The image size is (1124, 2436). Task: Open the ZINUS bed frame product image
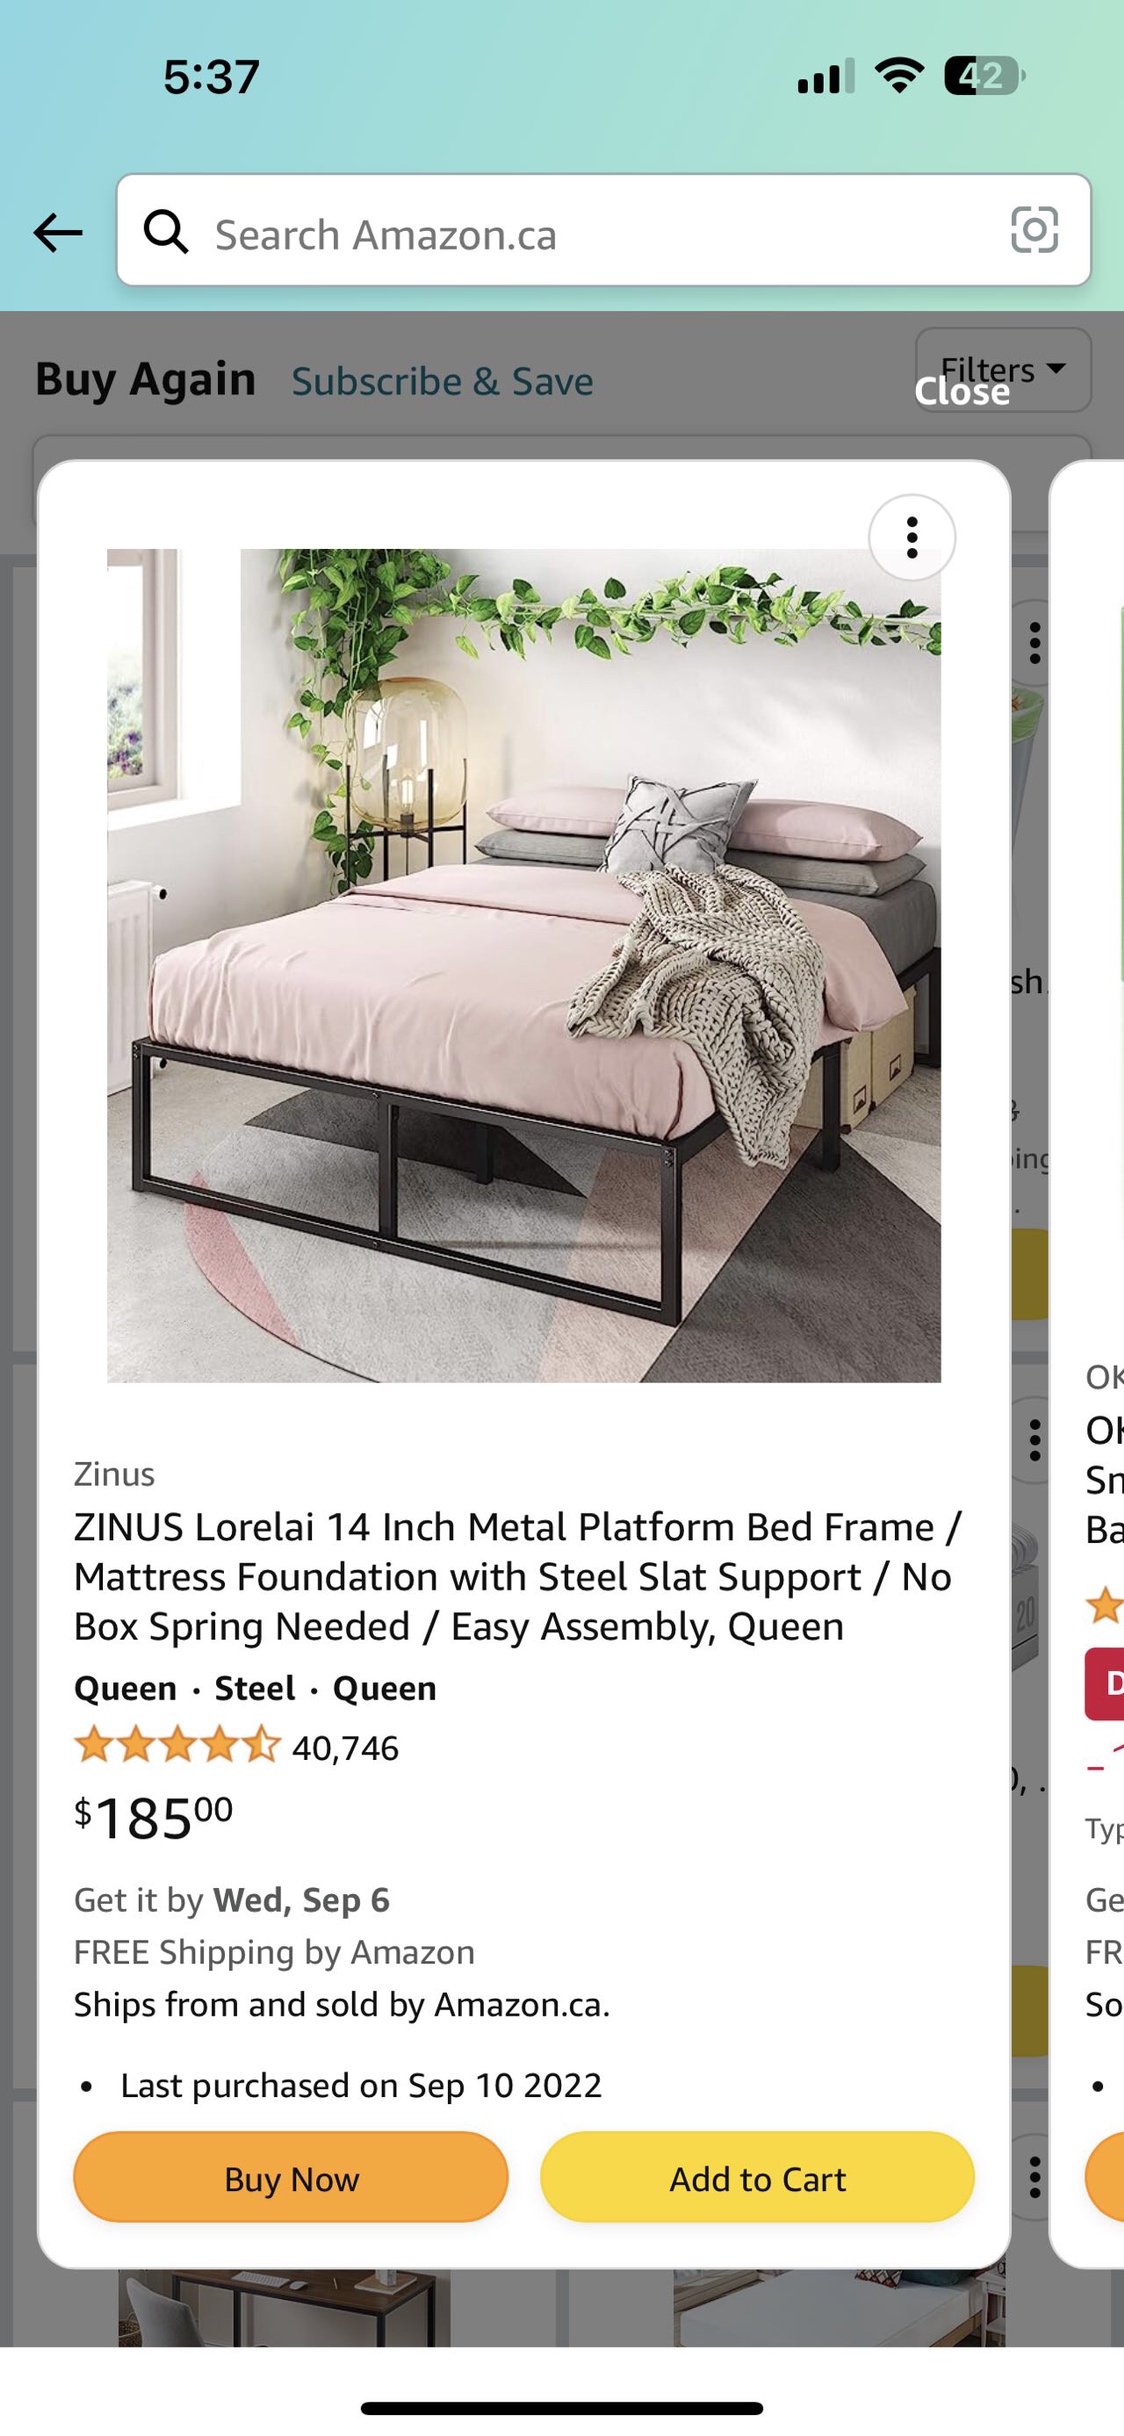pos(524,965)
